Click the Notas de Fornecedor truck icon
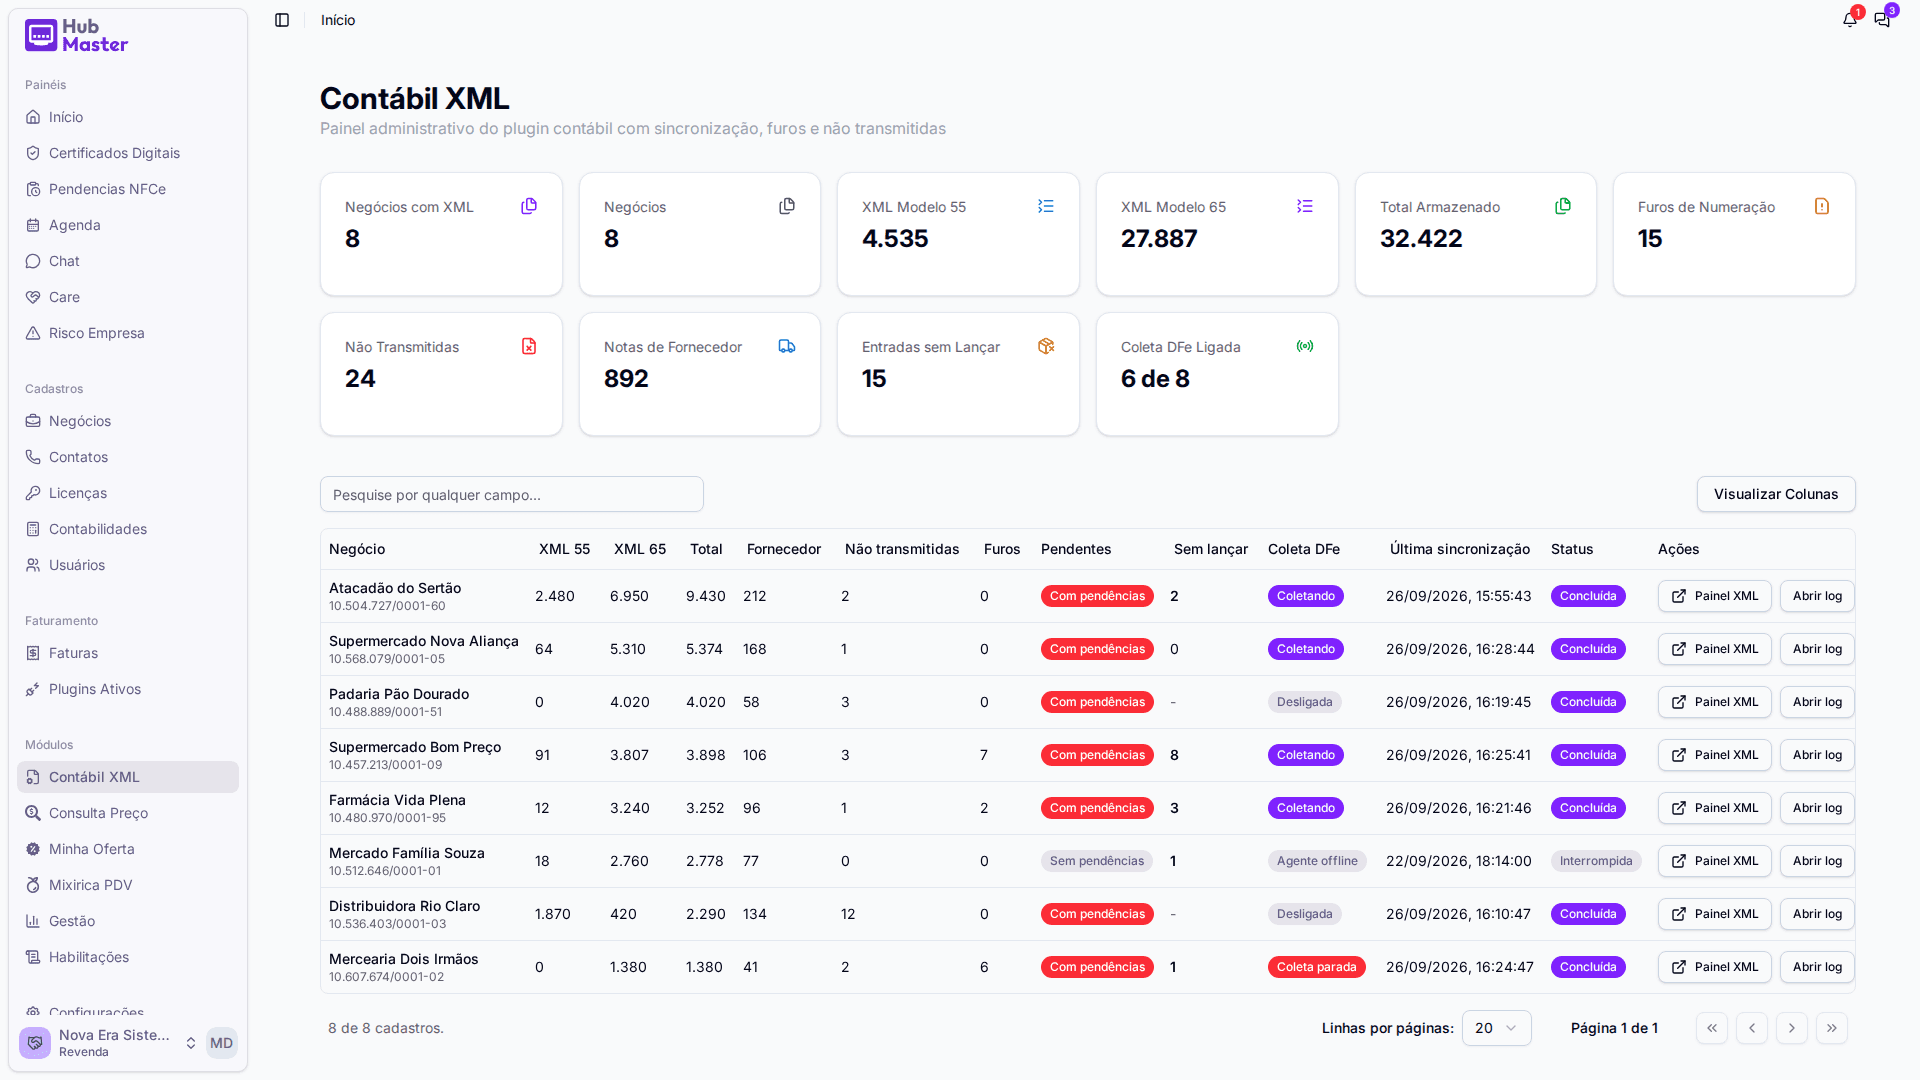This screenshot has height=1080, width=1920. click(x=787, y=346)
